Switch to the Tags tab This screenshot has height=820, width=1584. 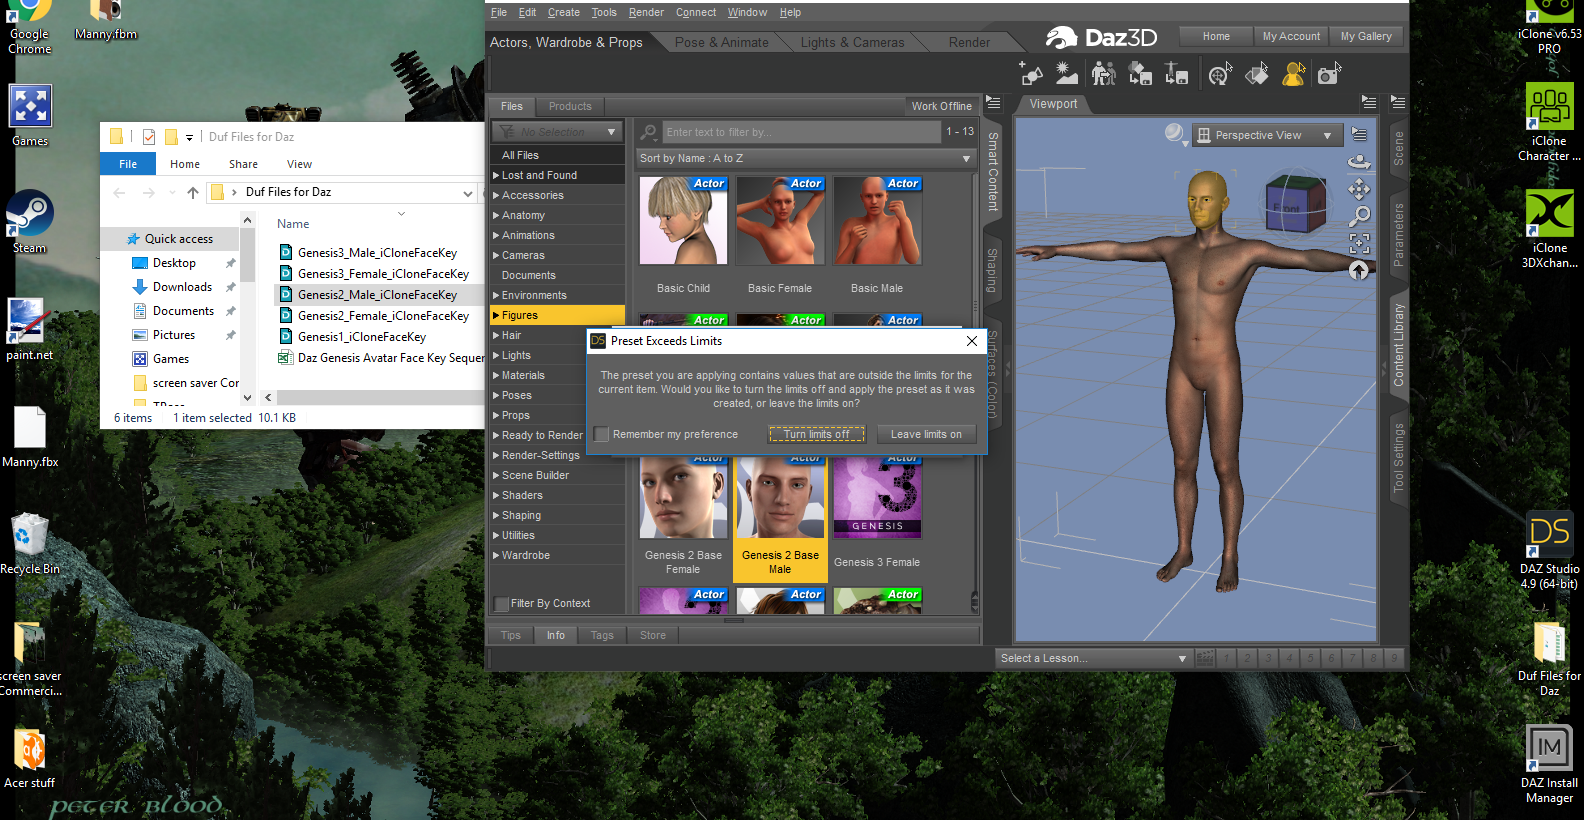602,635
